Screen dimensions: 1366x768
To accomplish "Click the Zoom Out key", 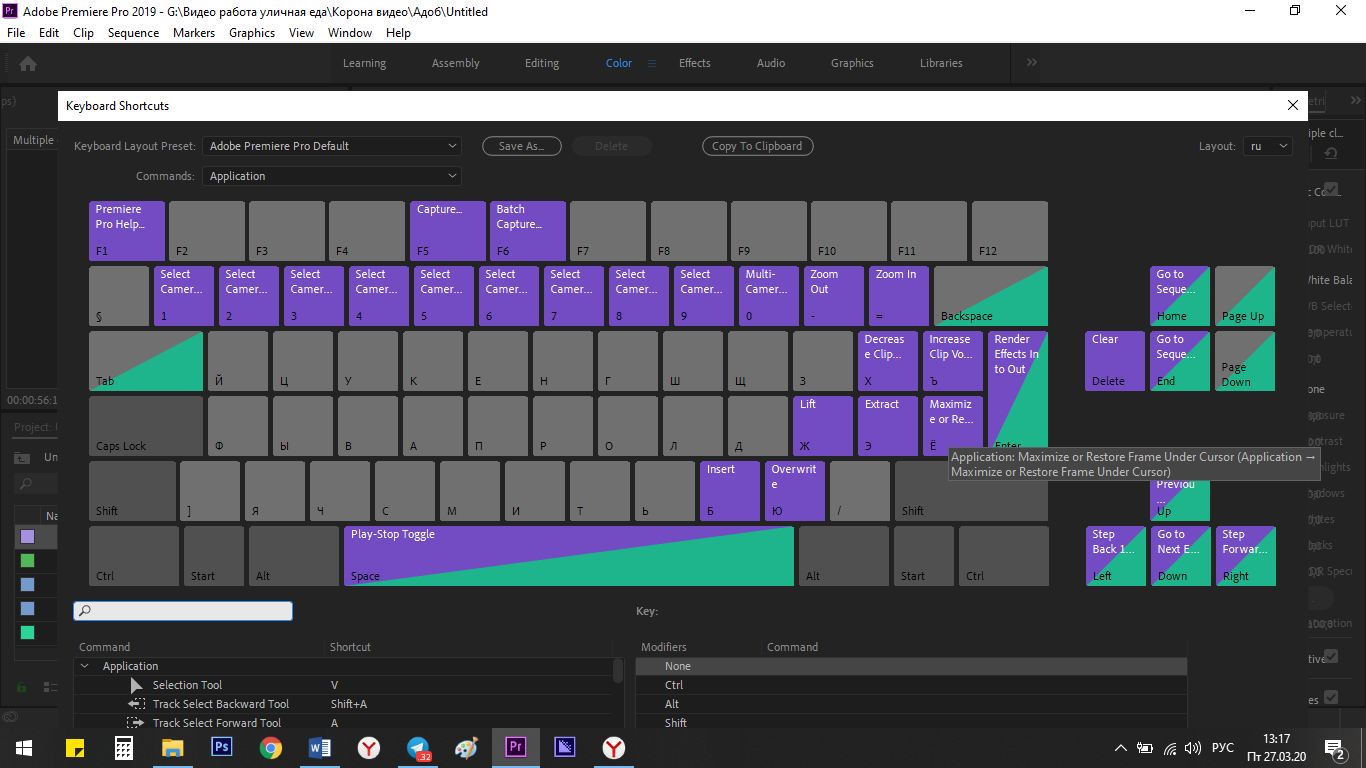I will 833,296.
